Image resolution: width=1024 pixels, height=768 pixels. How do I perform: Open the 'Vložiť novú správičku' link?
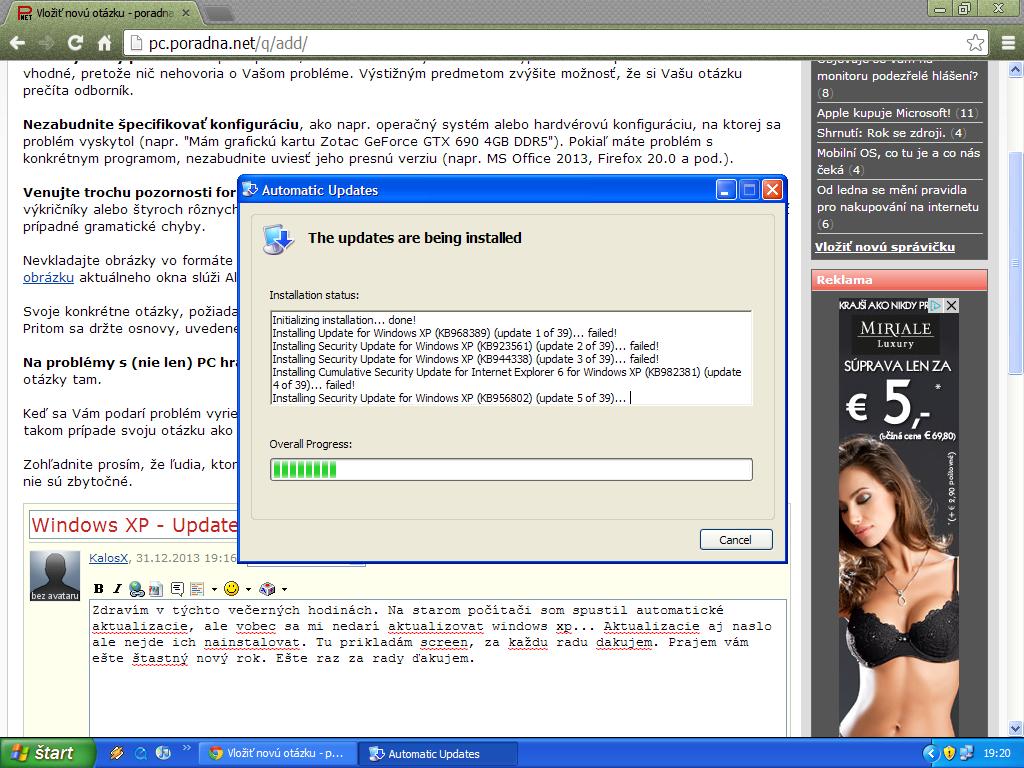pos(885,247)
